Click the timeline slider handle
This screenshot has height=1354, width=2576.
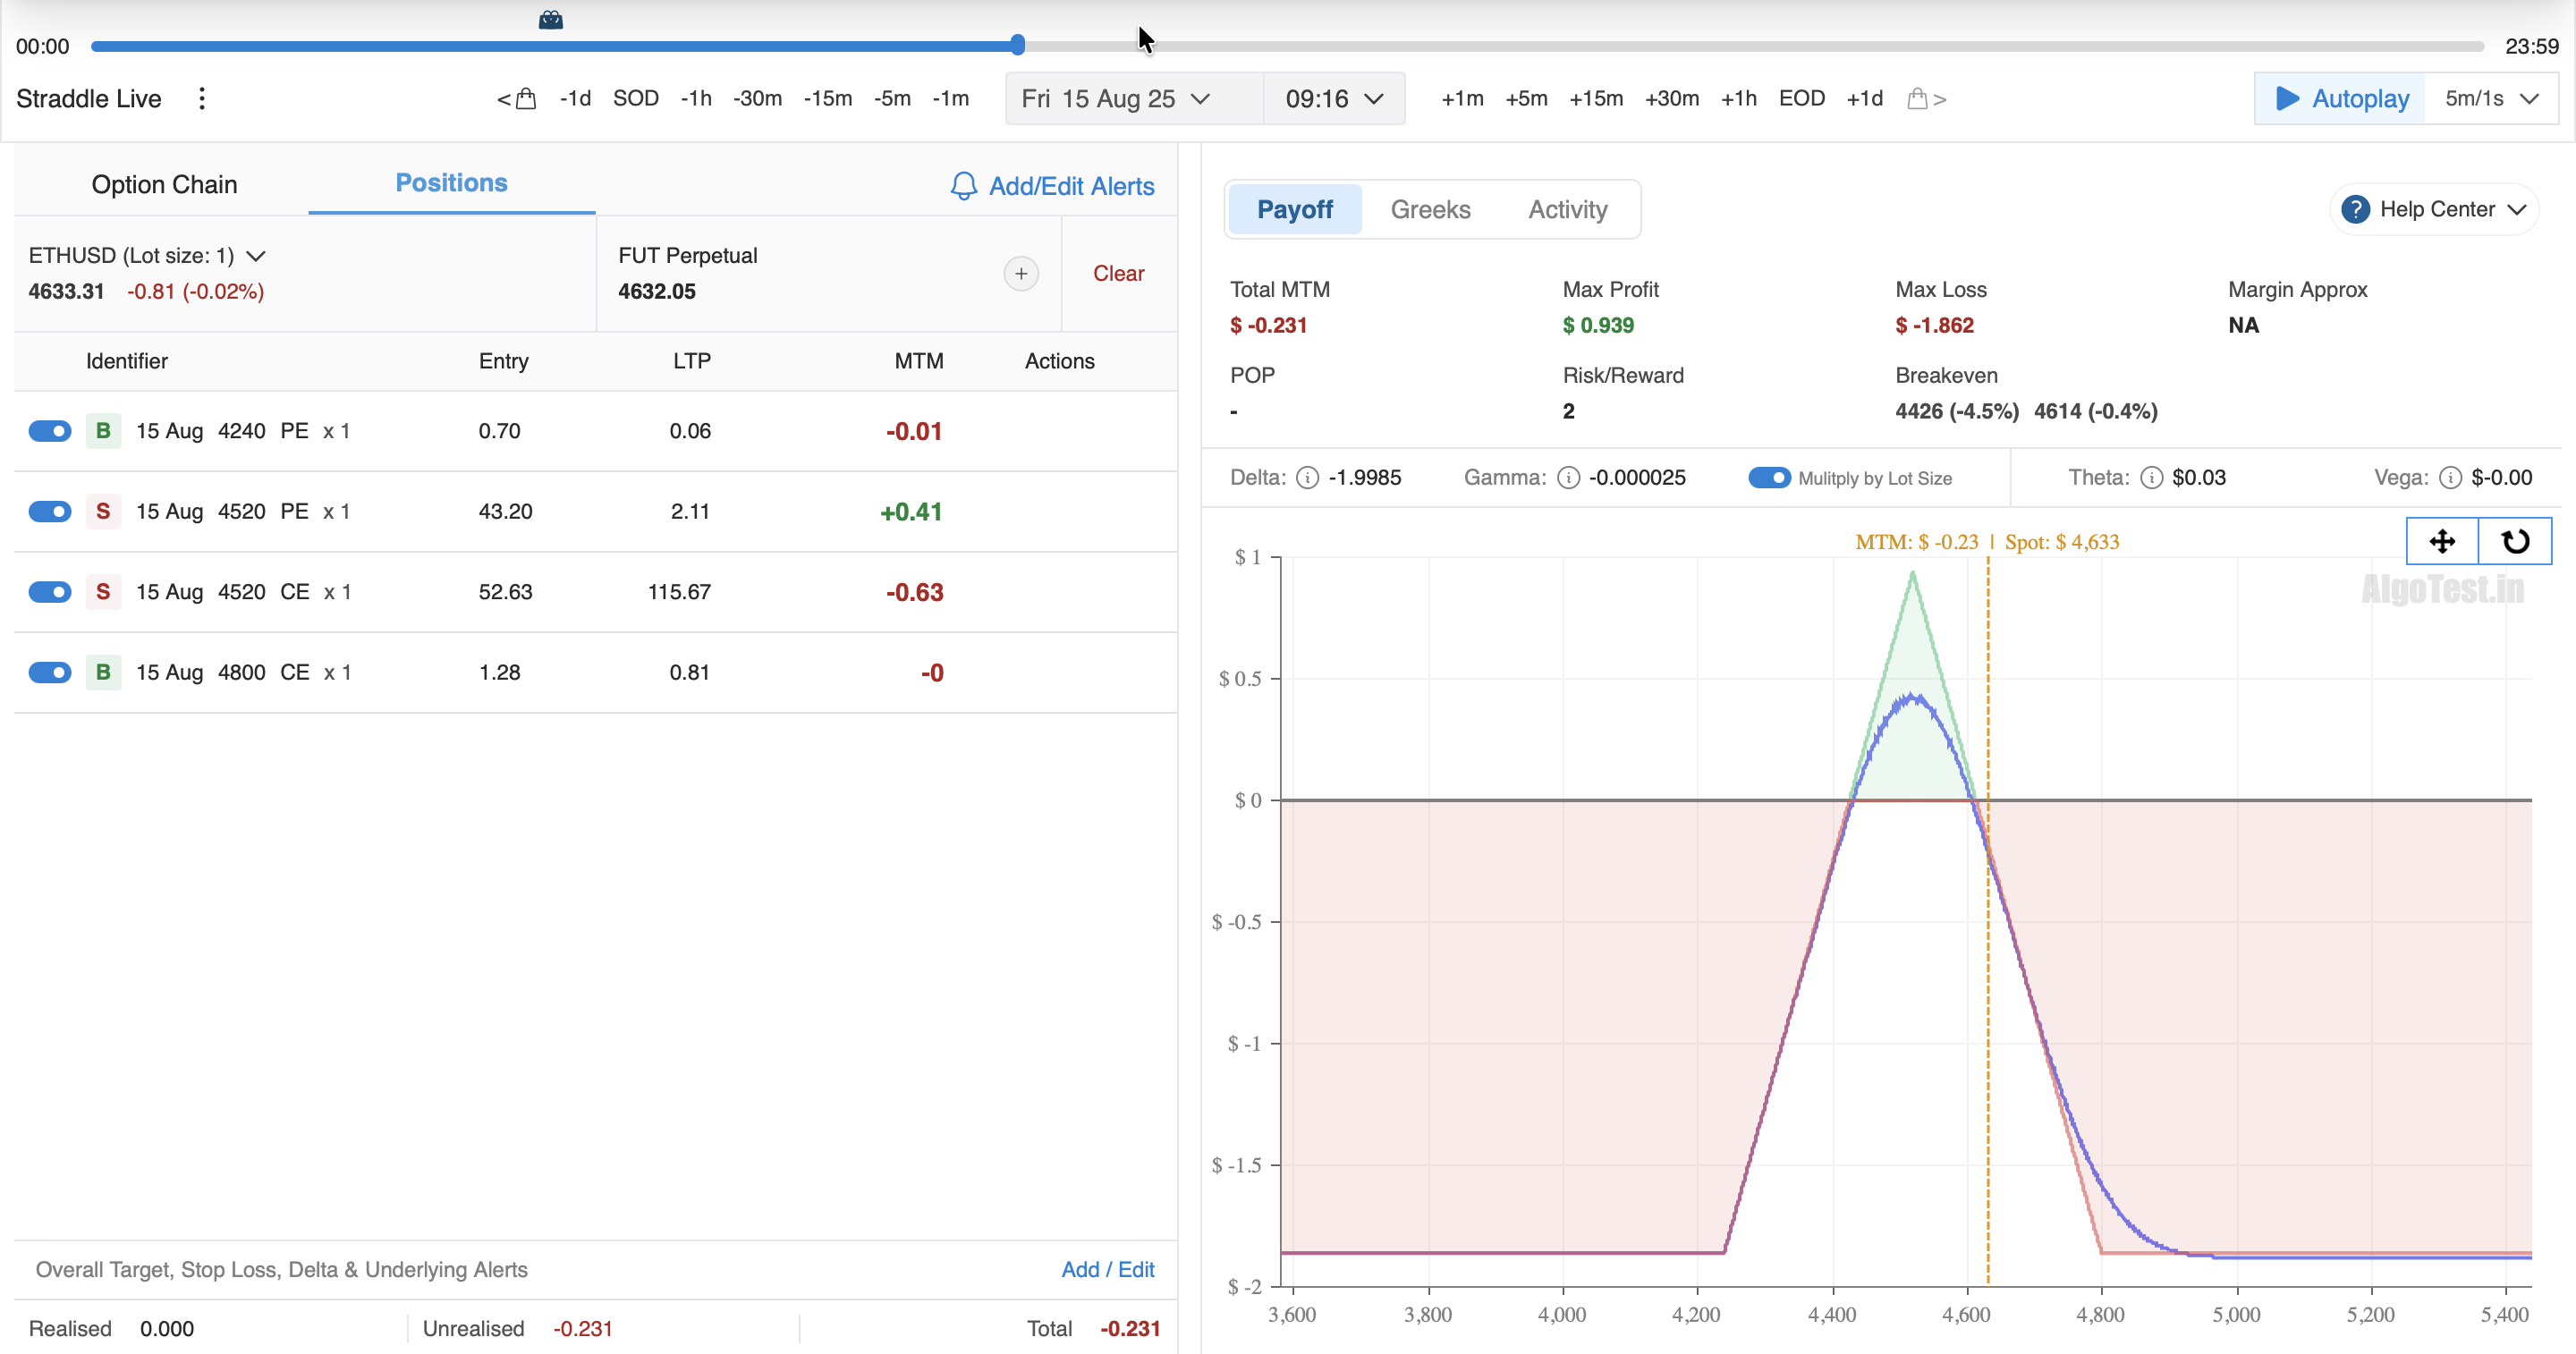[1017, 45]
